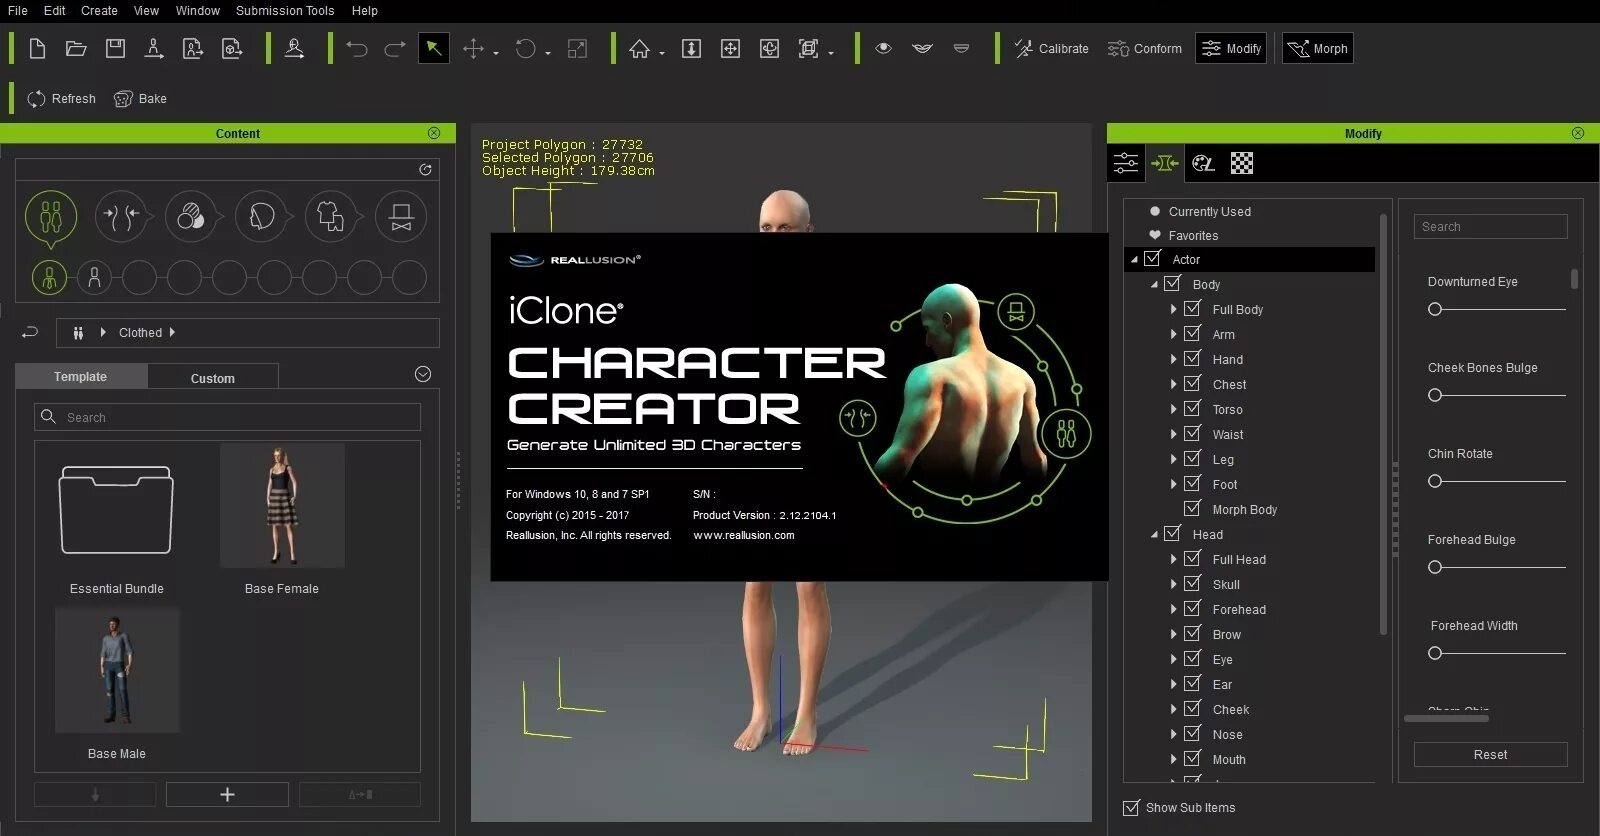Open the Modify morph tab icon
This screenshot has width=1600, height=836.
click(1165, 163)
